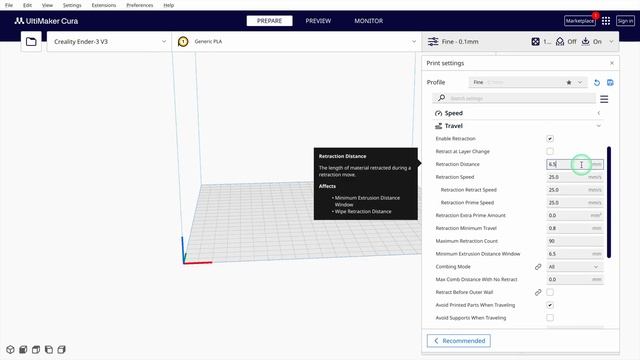The image size is (640, 360).
Task: Select the left view cube icon
Action: (49, 350)
